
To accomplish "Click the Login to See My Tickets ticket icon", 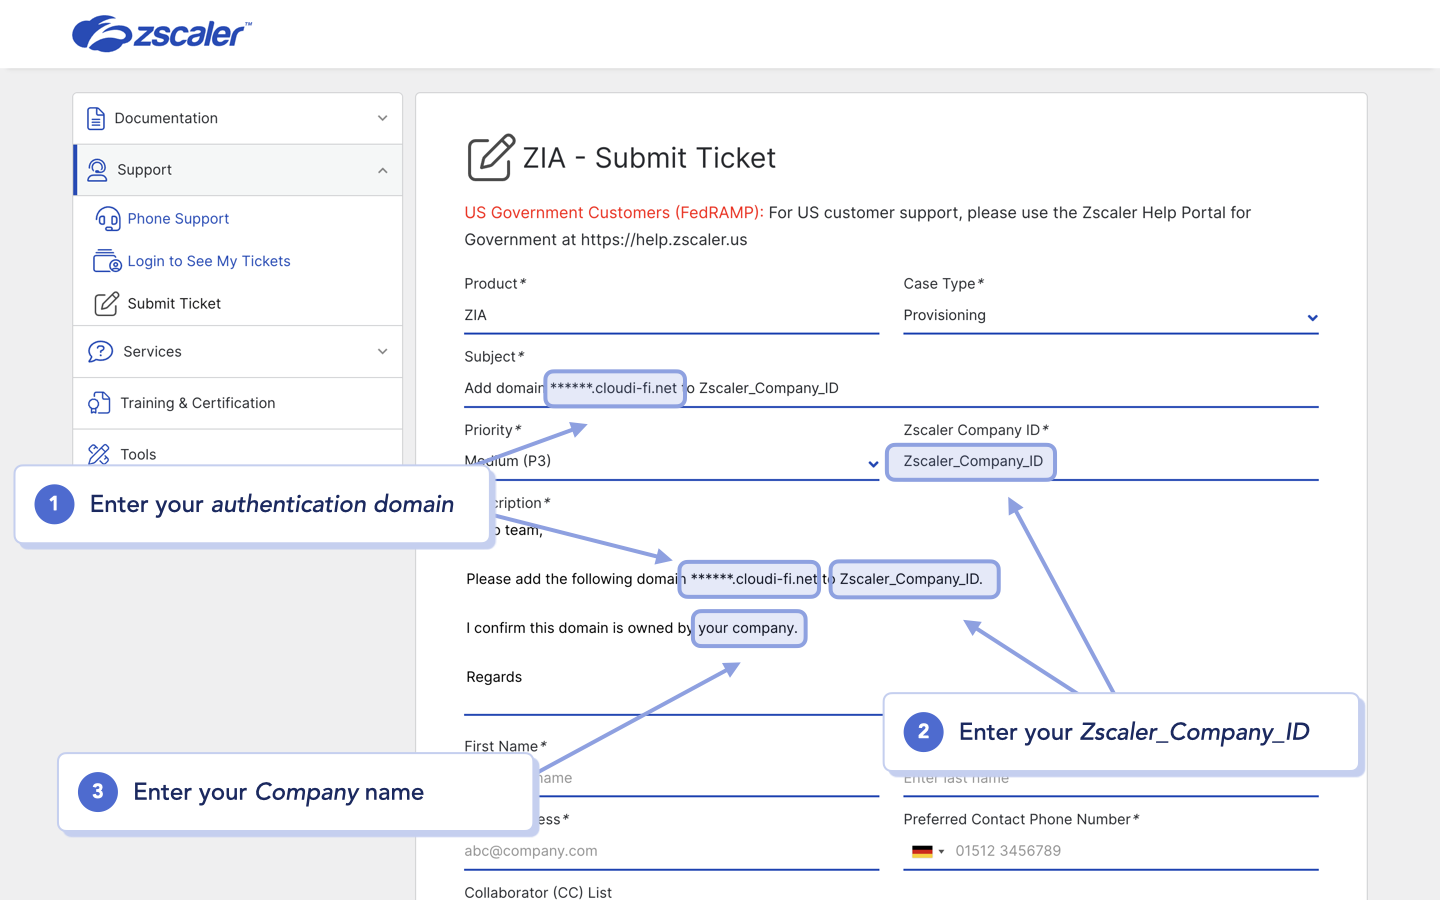I will [x=108, y=261].
